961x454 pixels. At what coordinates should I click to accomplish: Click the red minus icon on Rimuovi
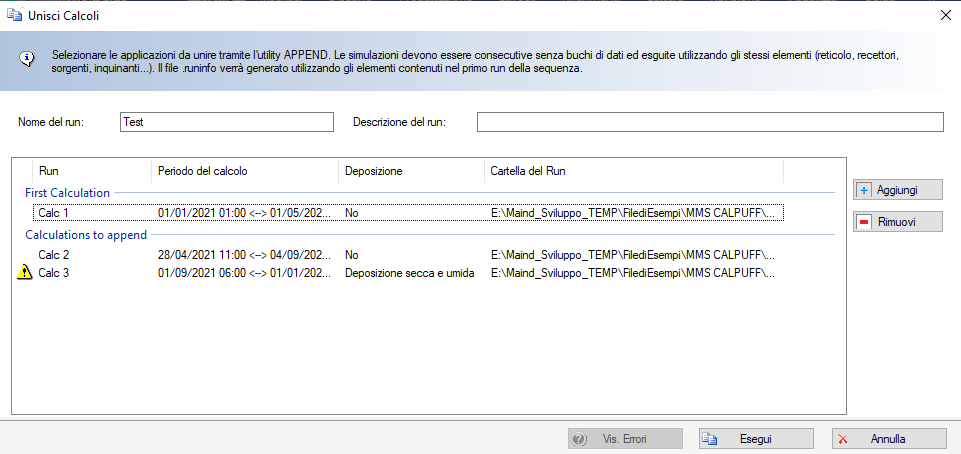pos(864,222)
